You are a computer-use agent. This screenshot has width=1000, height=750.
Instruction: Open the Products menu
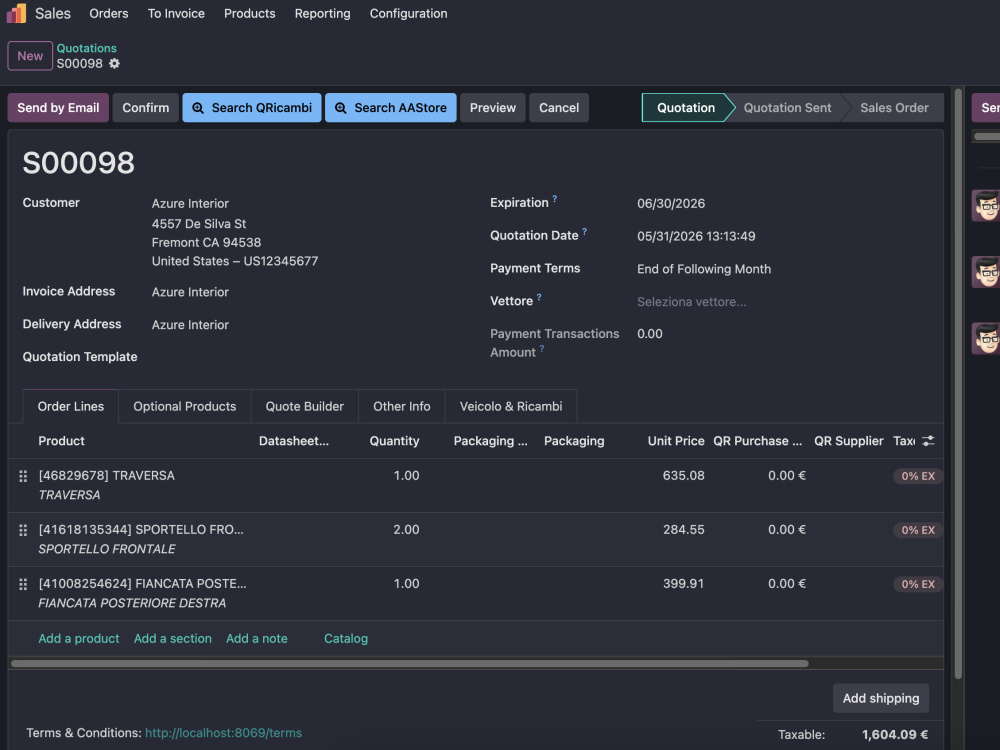tap(249, 13)
